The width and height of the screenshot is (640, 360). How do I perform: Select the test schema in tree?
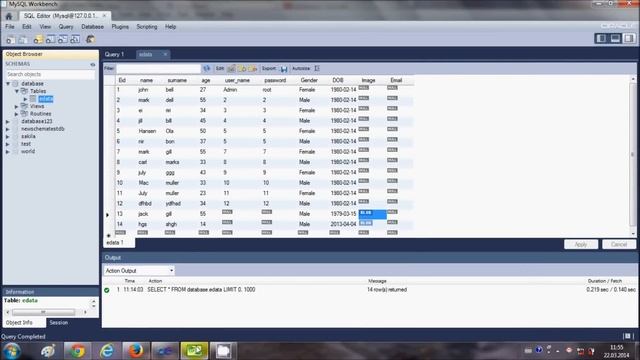(x=26, y=144)
